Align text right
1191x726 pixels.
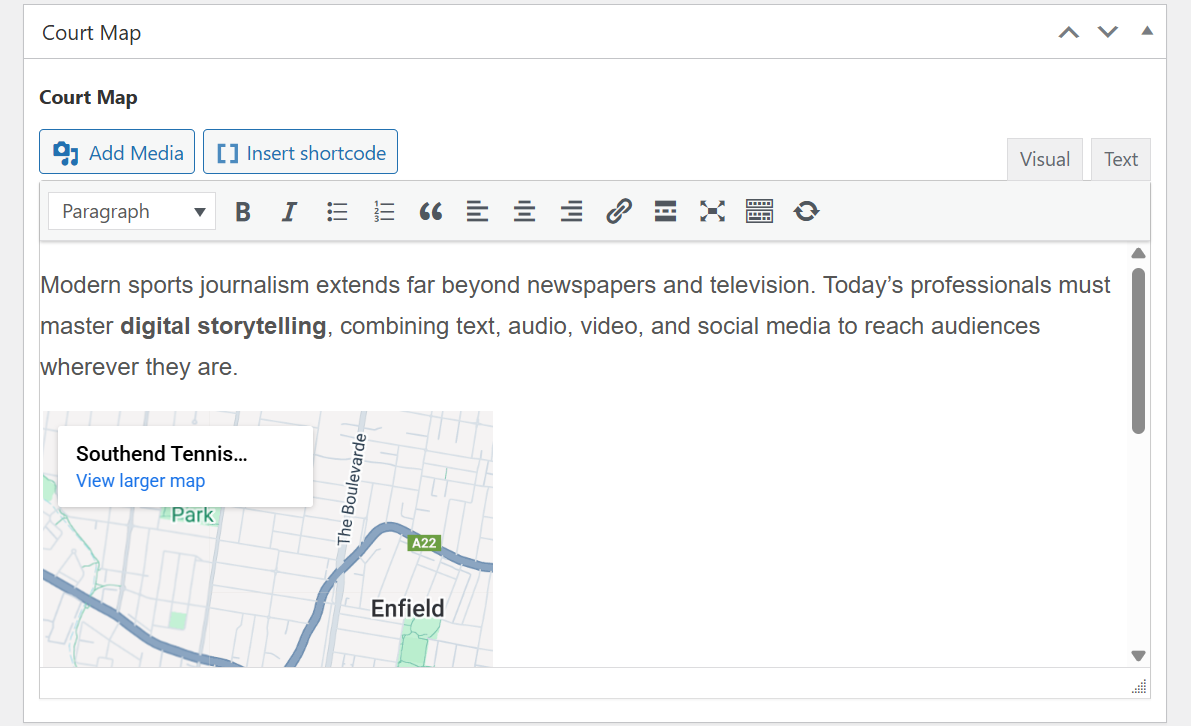571,212
